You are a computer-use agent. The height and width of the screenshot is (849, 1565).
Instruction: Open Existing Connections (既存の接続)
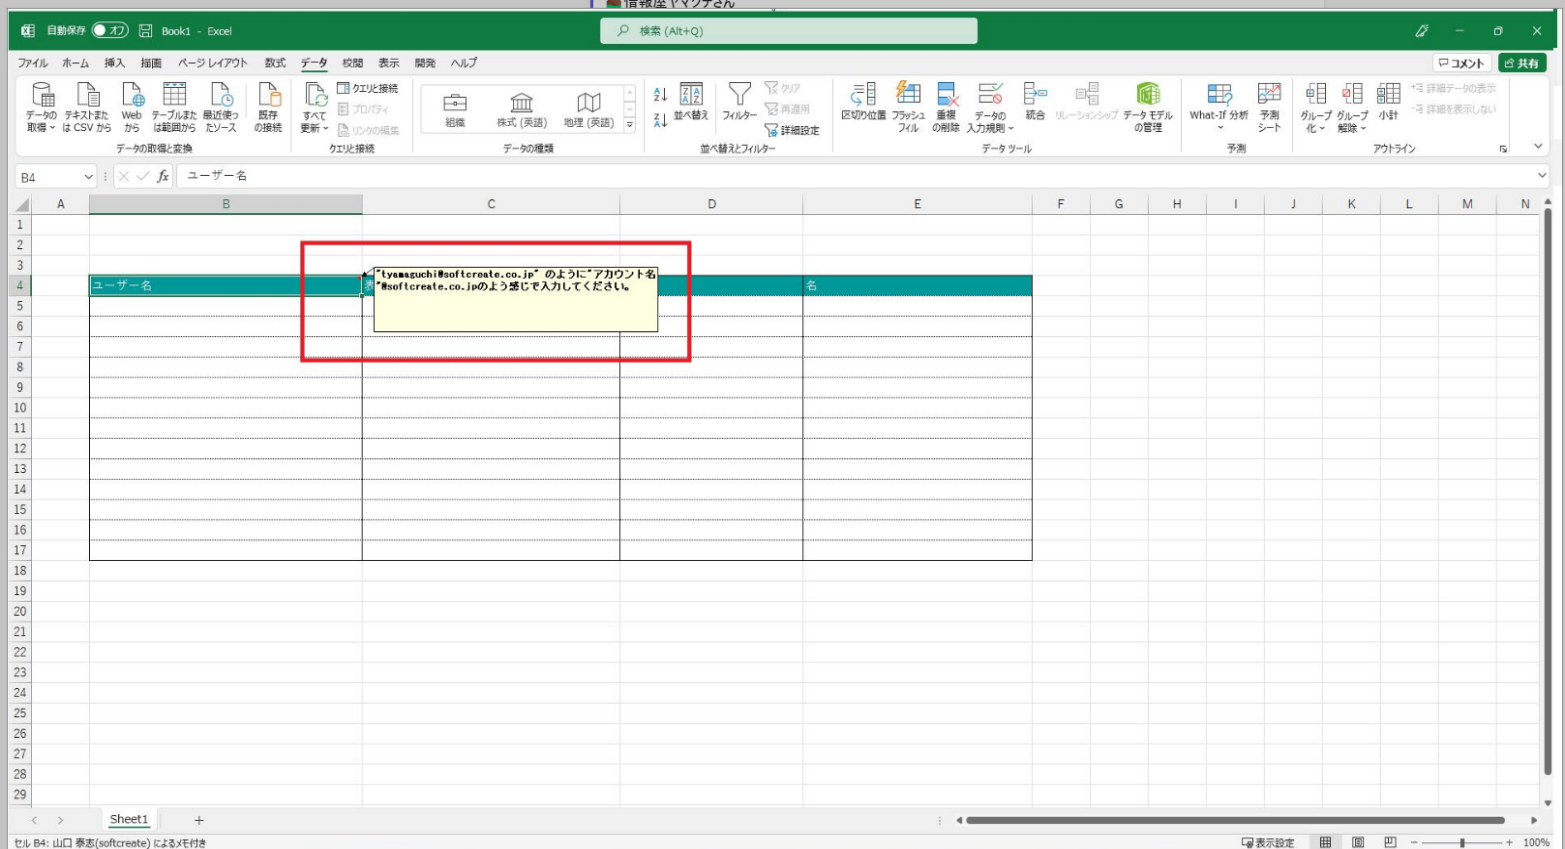pos(268,107)
